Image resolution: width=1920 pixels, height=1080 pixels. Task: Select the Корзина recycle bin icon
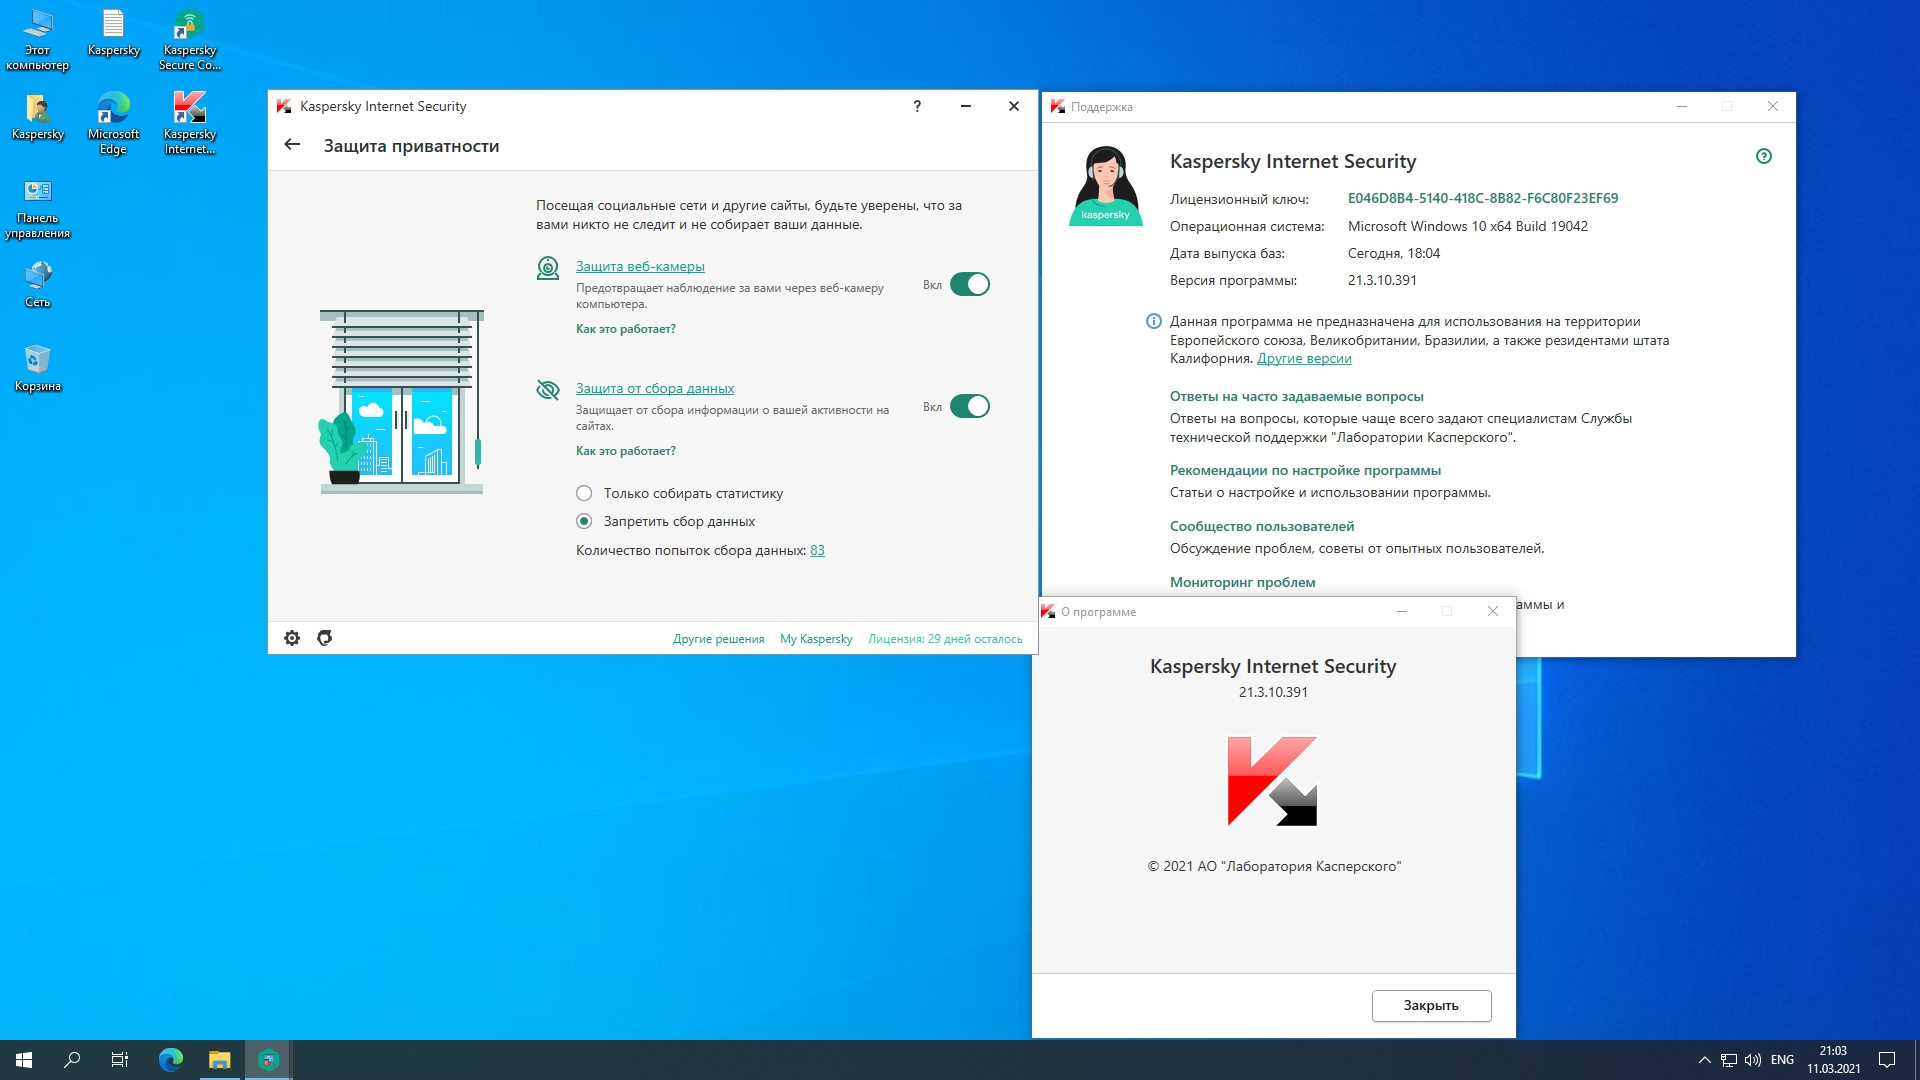pos(38,369)
